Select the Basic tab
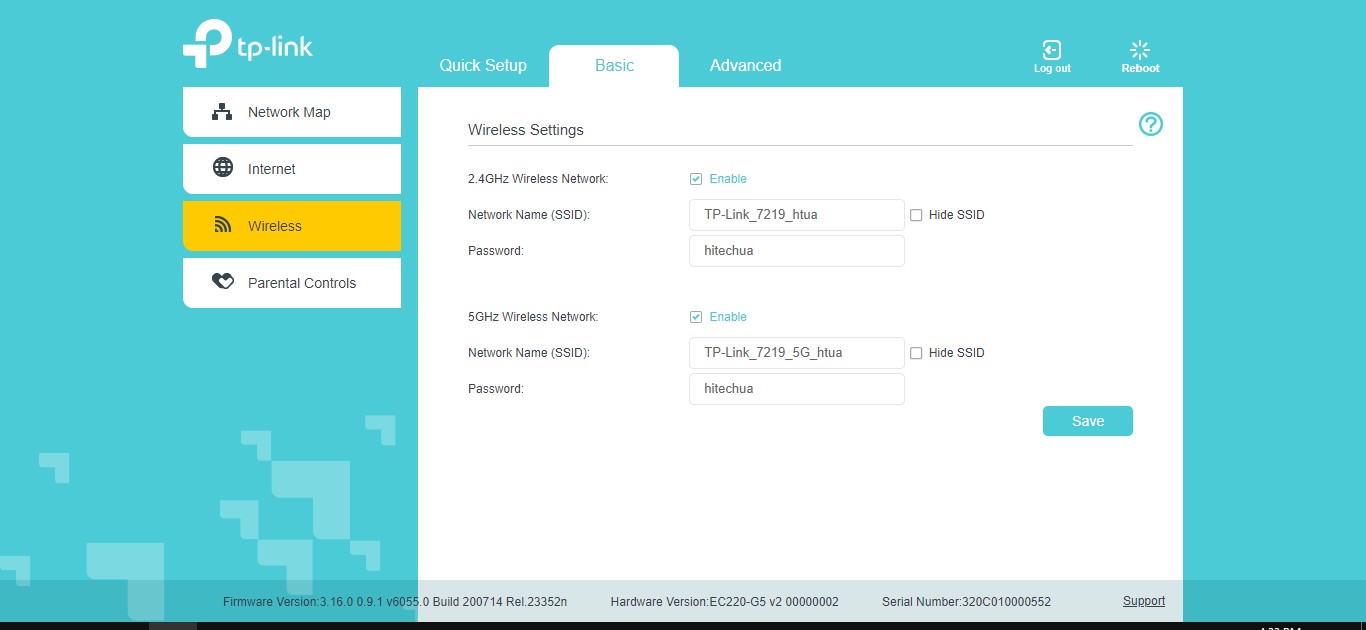This screenshot has height=630, width=1366. tap(614, 66)
